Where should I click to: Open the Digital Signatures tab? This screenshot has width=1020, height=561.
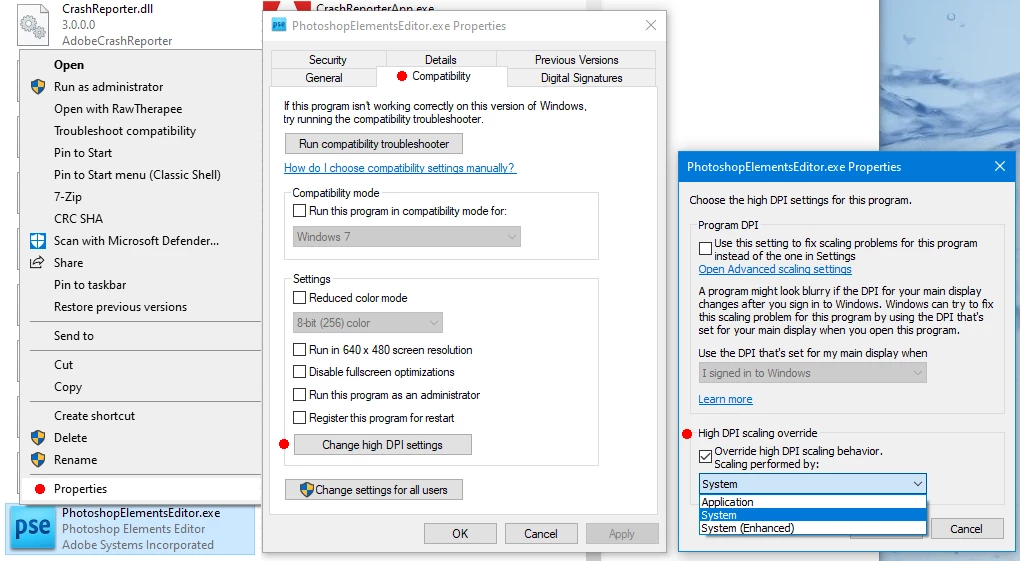582,77
